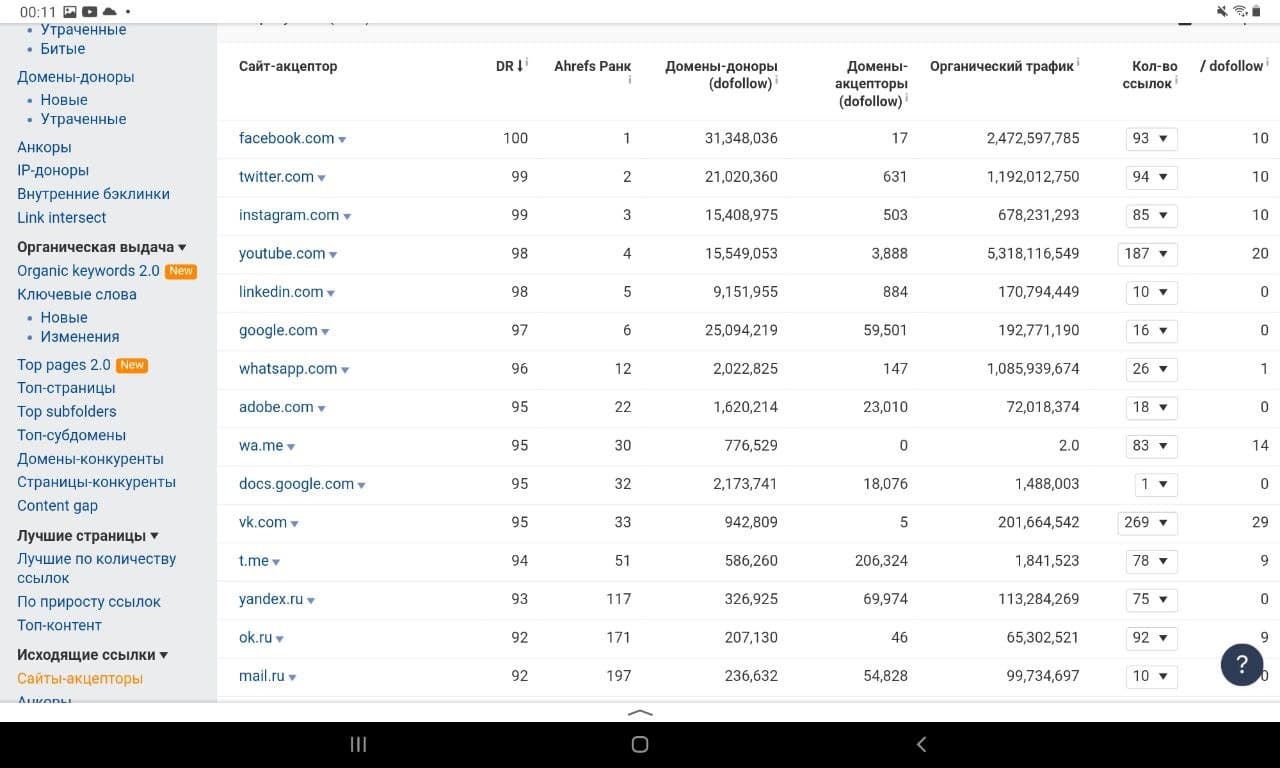This screenshot has width=1280, height=768.
Task: Open Top pages 2.0 report
Action: pyautogui.click(x=64, y=365)
